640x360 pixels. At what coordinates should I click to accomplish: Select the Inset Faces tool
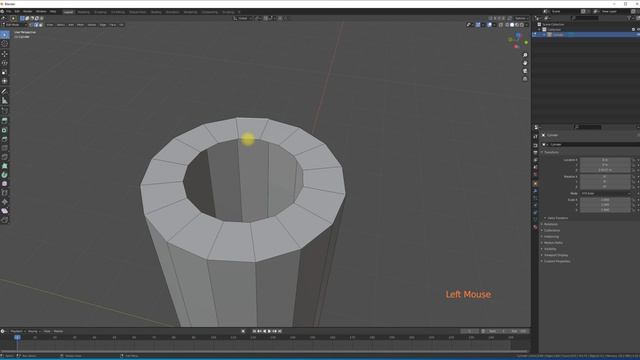click(4, 130)
